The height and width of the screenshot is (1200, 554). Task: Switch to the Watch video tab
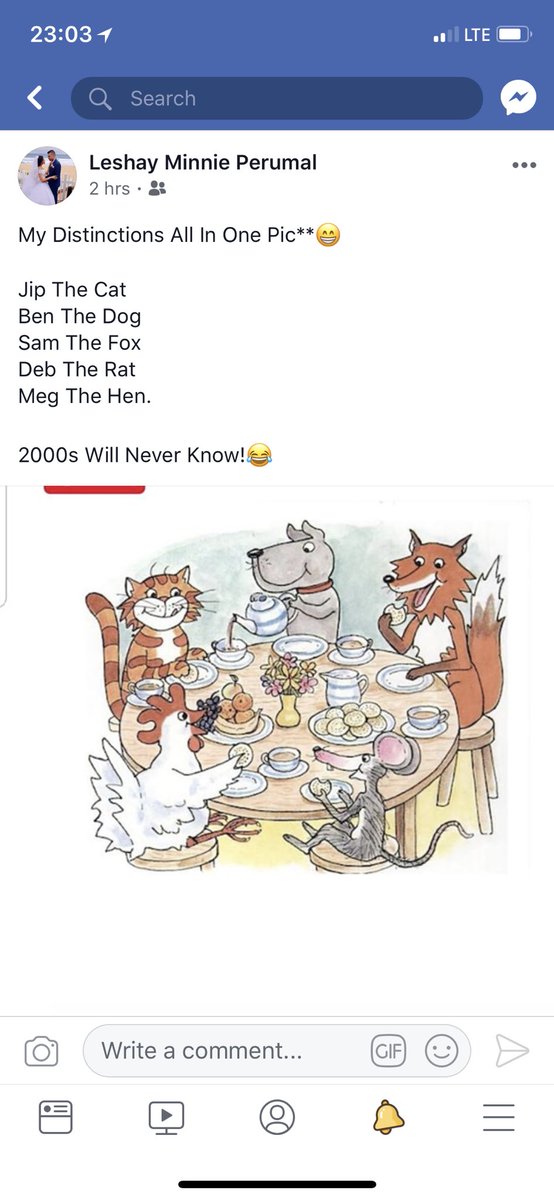tap(166, 1117)
